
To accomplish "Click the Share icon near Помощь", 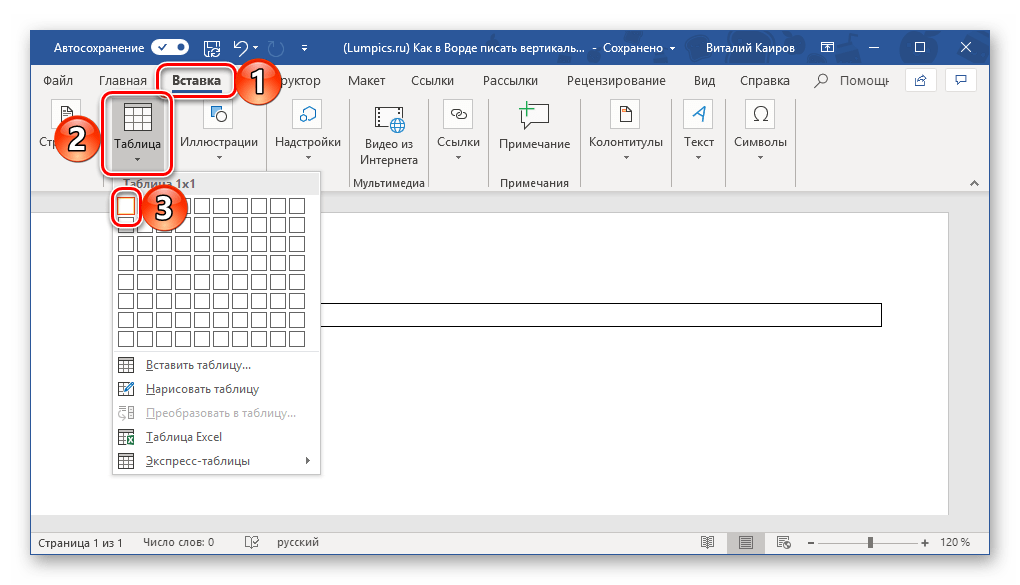I will (919, 80).
